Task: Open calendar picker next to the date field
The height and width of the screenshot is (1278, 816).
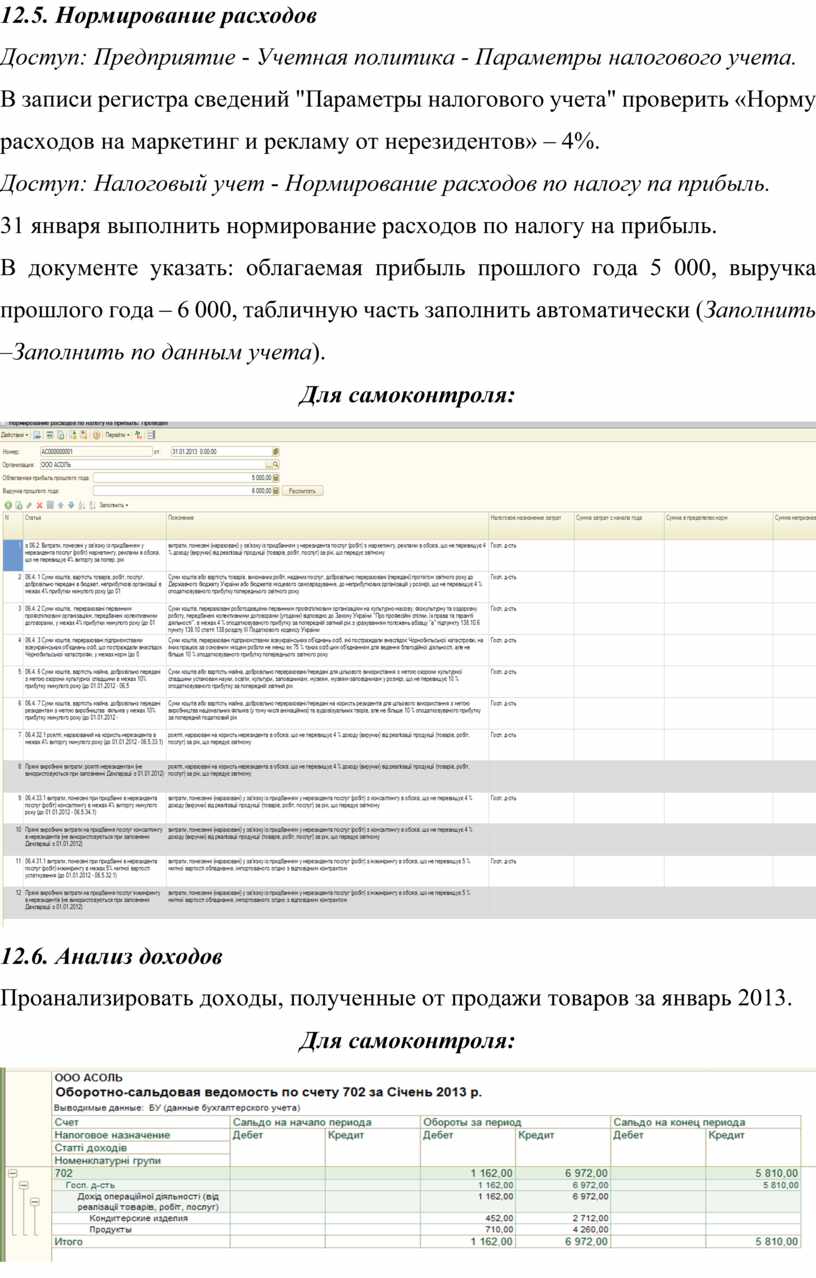Action: [276, 451]
